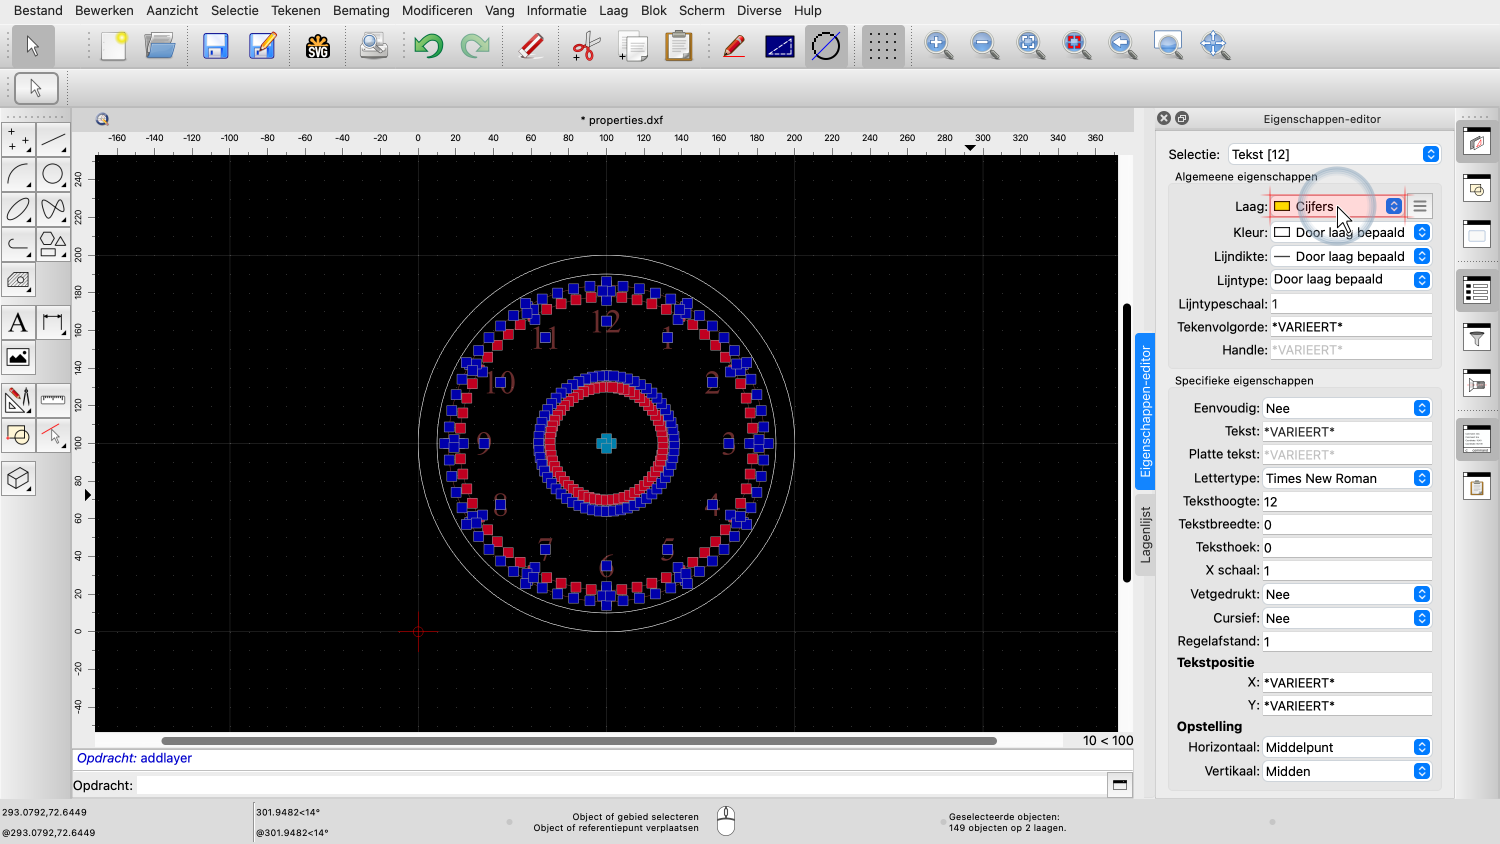Select the Text tool in the toolbox
Screen dimensions: 1500x844
[x=18, y=323]
